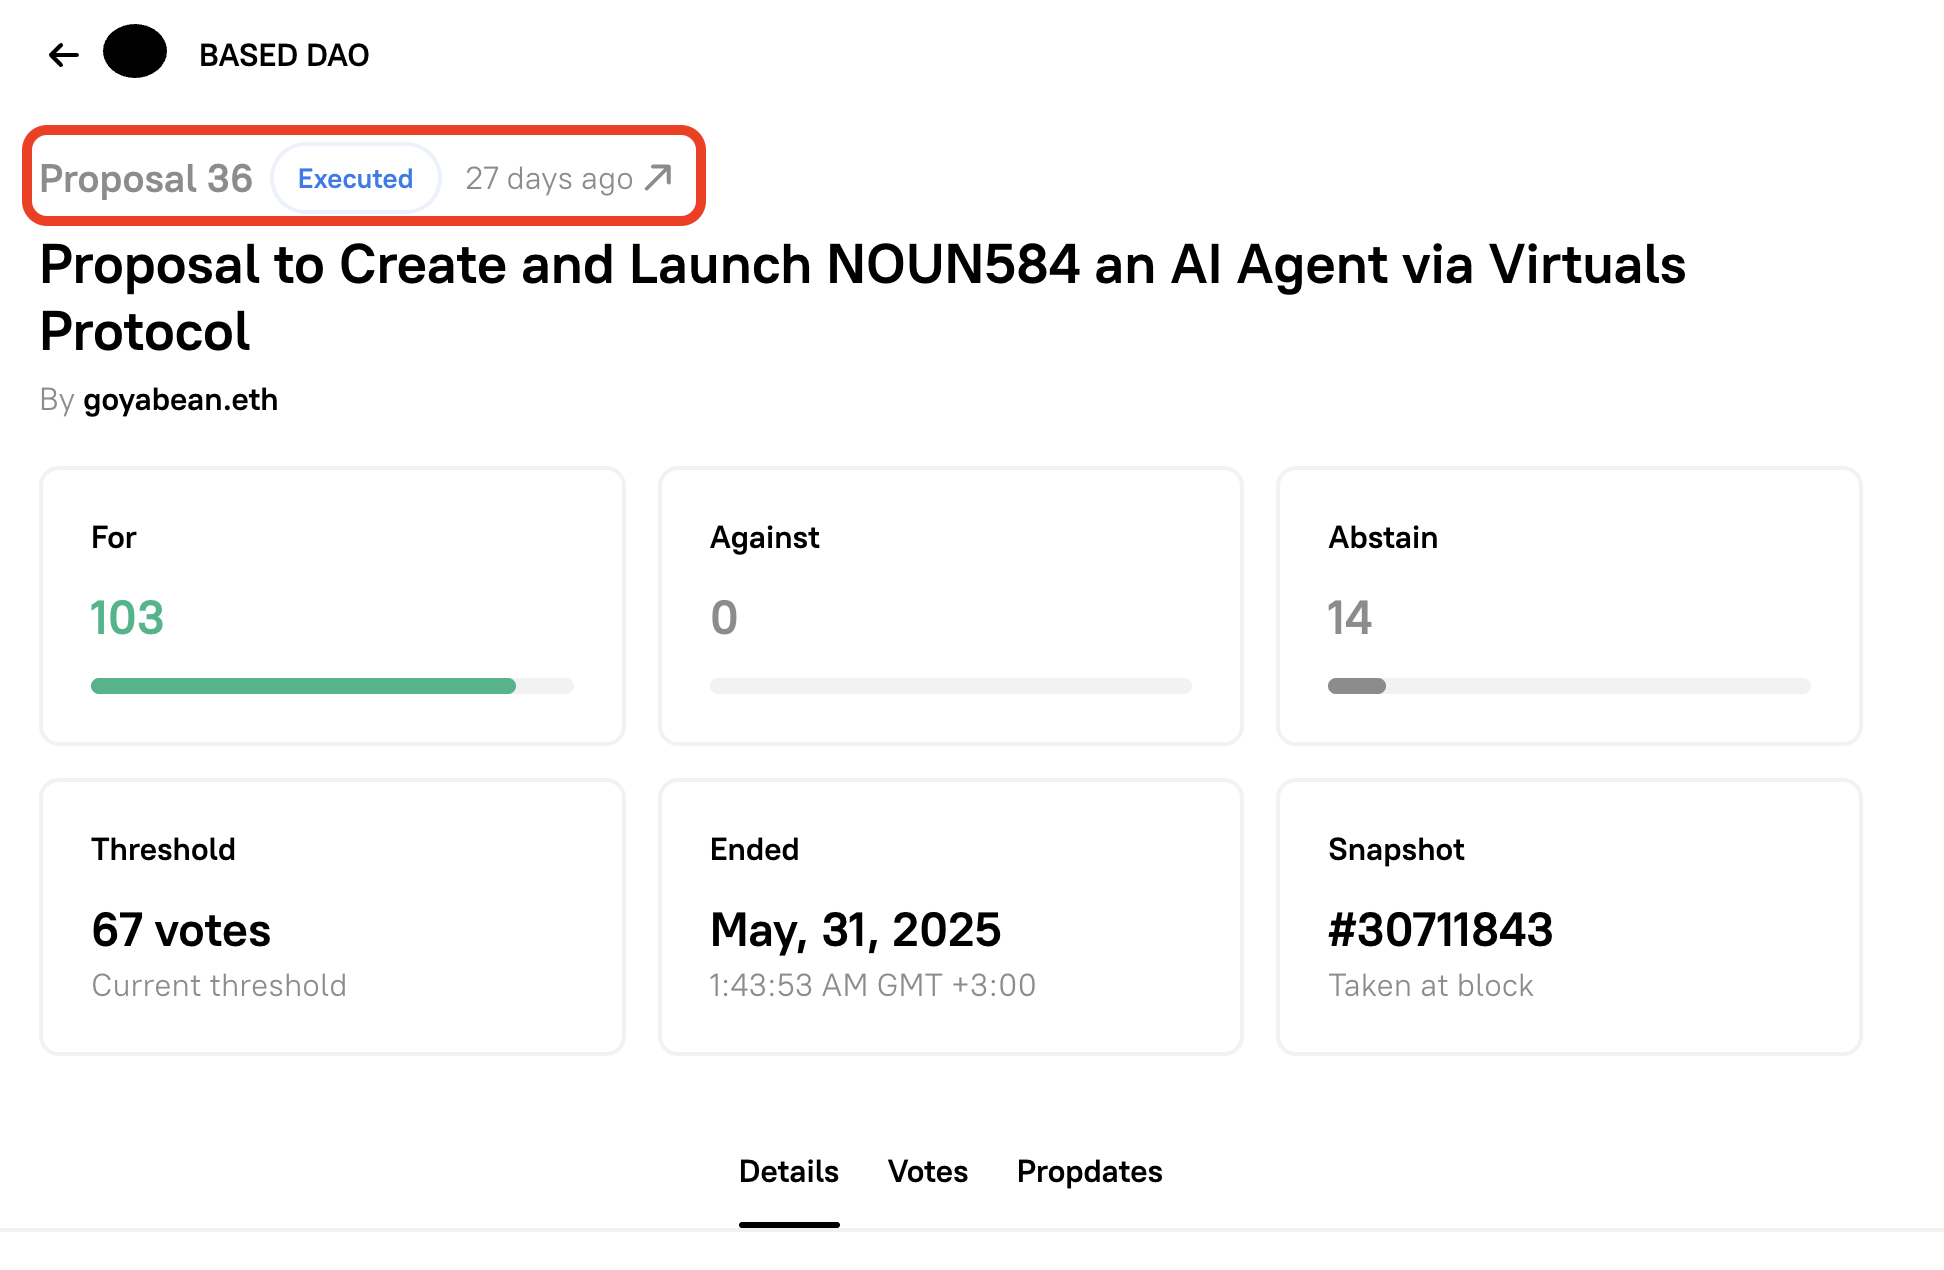
Task: Click the back arrow icon
Action: click(x=64, y=55)
